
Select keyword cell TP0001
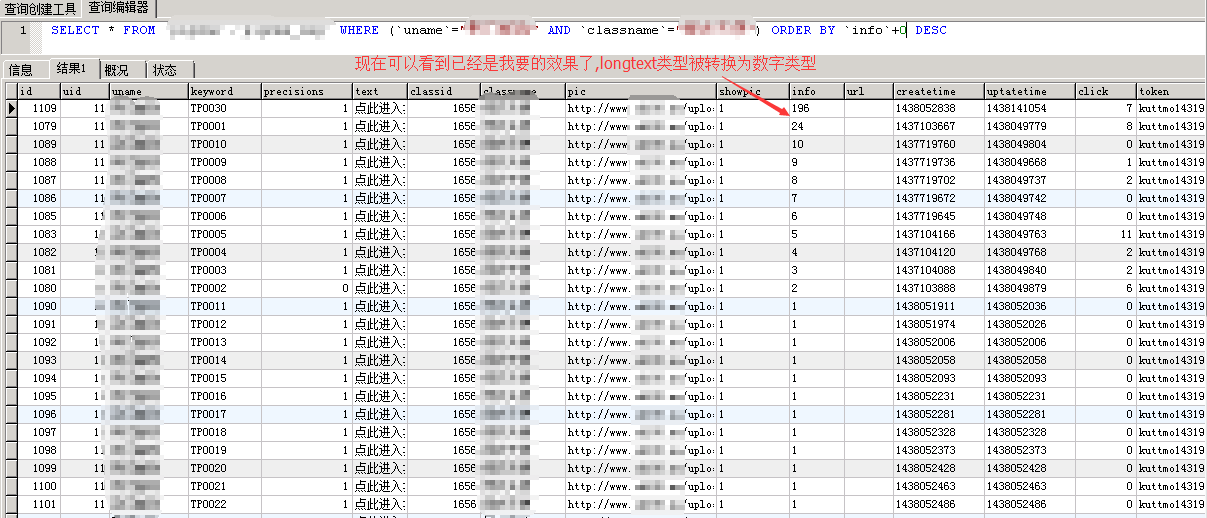[224, 126]
